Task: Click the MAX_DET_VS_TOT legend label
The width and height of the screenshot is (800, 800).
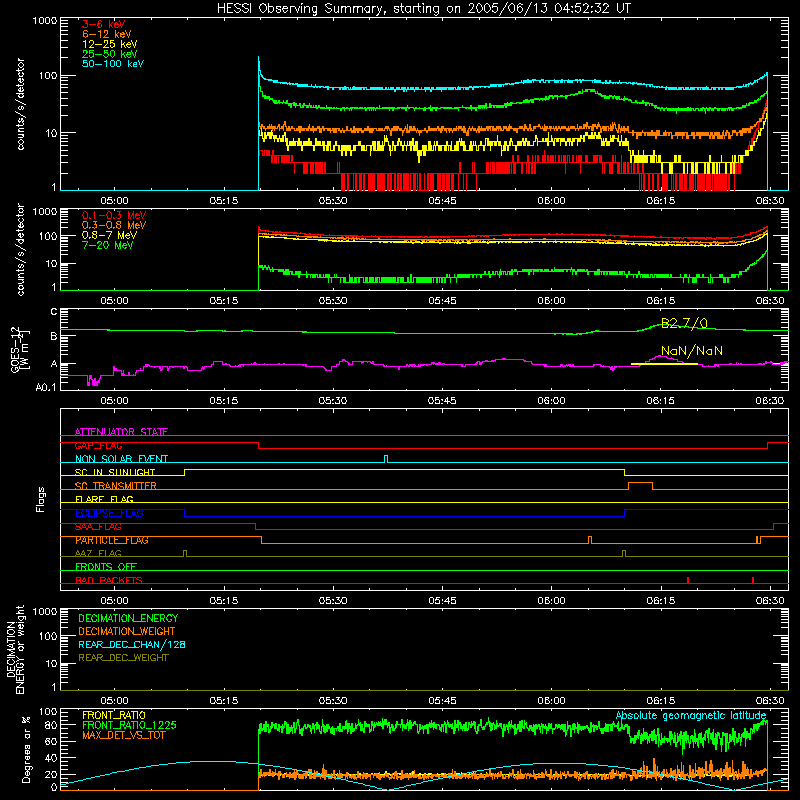Action: click(124, 735)
